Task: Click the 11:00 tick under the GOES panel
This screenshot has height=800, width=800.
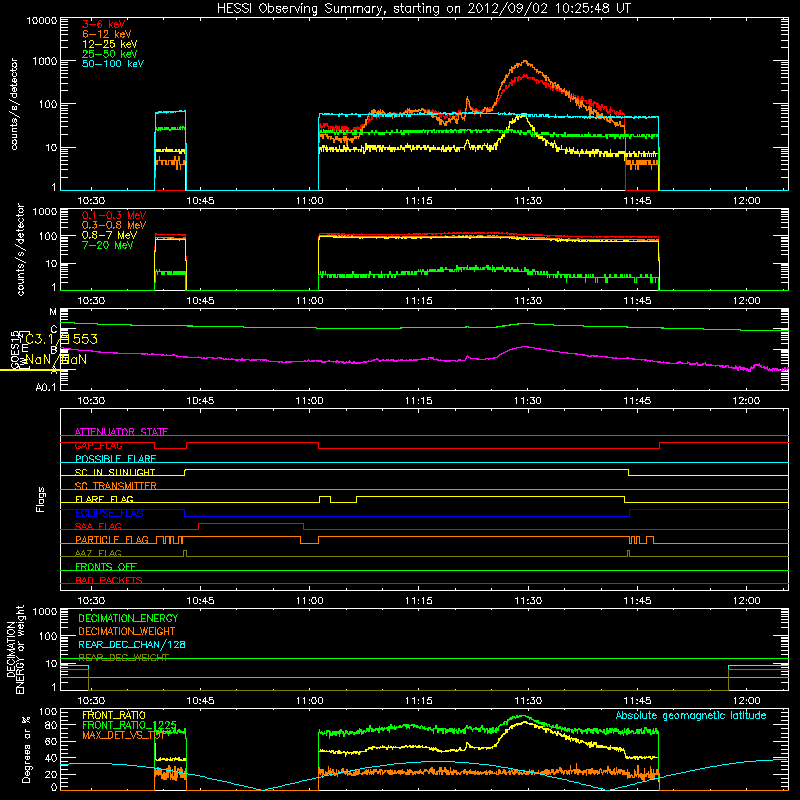Action: [310, 401]
